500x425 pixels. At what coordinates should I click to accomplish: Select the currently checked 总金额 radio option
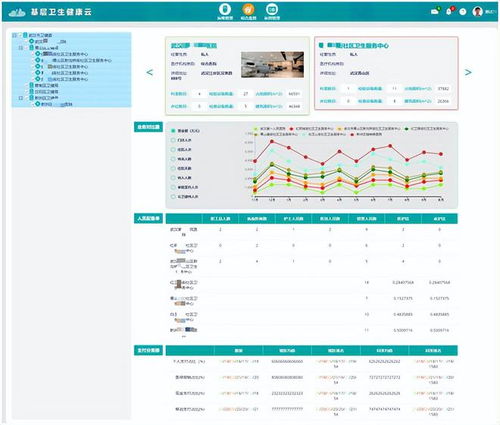click(173, 131)
